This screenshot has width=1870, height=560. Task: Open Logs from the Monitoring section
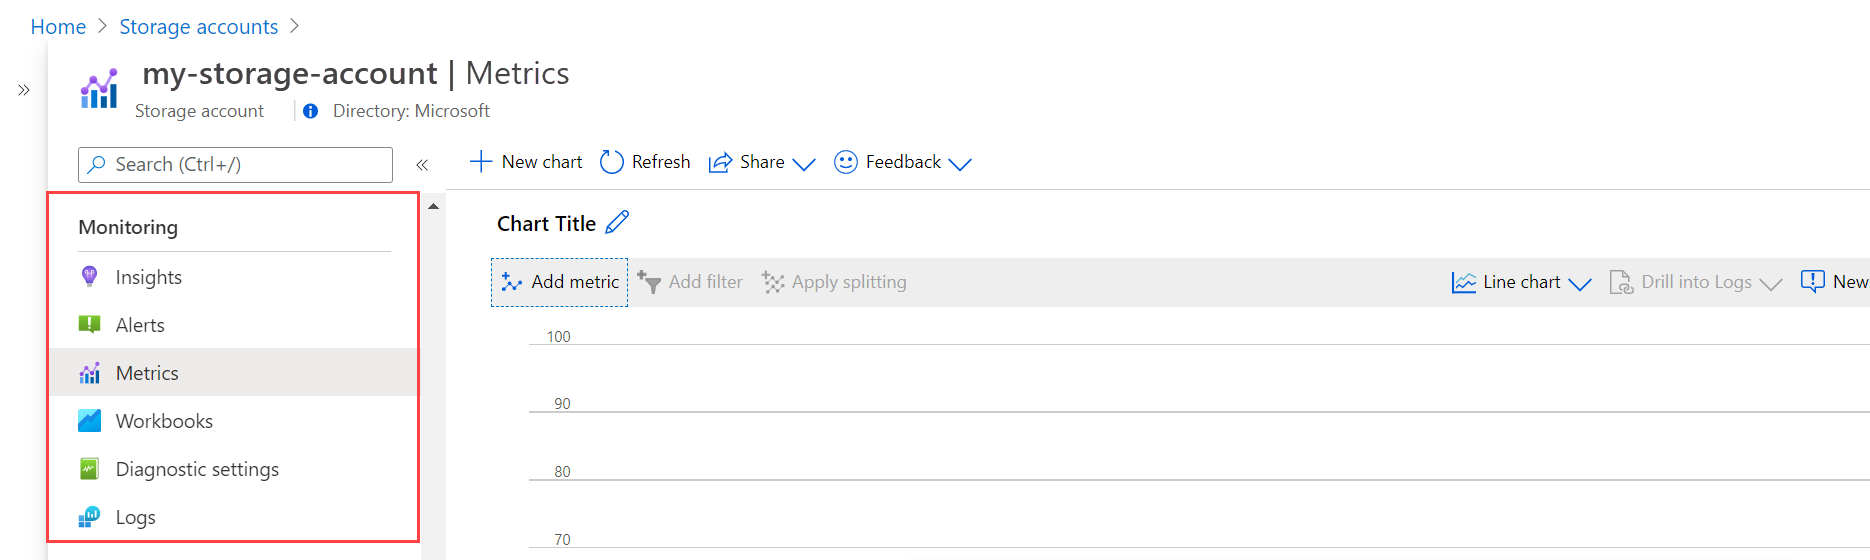[234, 517]
